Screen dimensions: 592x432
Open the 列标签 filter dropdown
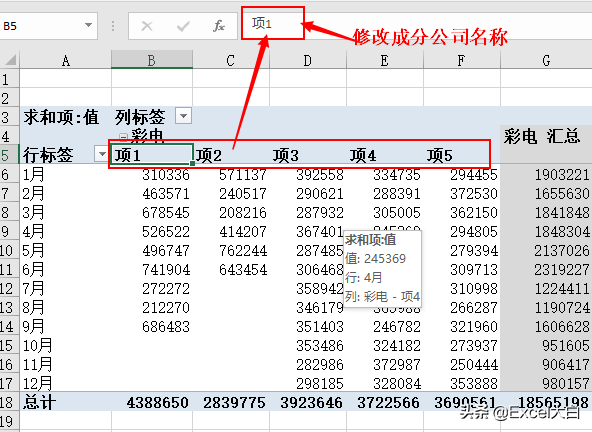click(x=183, y=116)
